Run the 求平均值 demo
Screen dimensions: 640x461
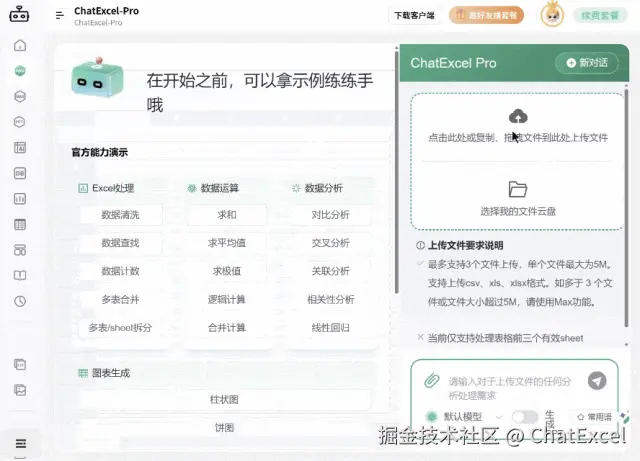click(x=227, y=243)
